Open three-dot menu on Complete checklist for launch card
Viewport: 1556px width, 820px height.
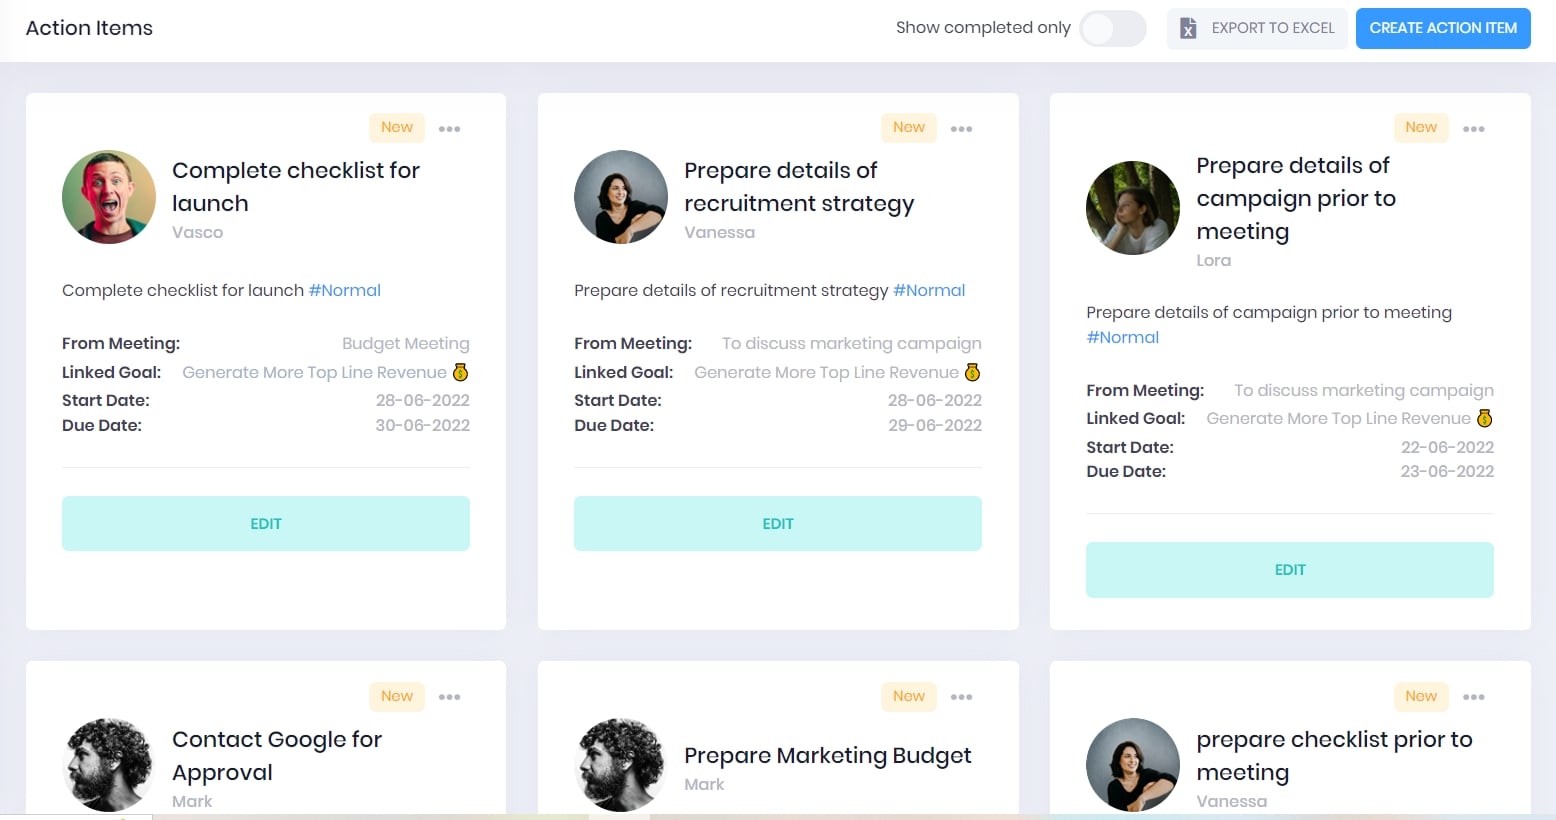point(450,129)
